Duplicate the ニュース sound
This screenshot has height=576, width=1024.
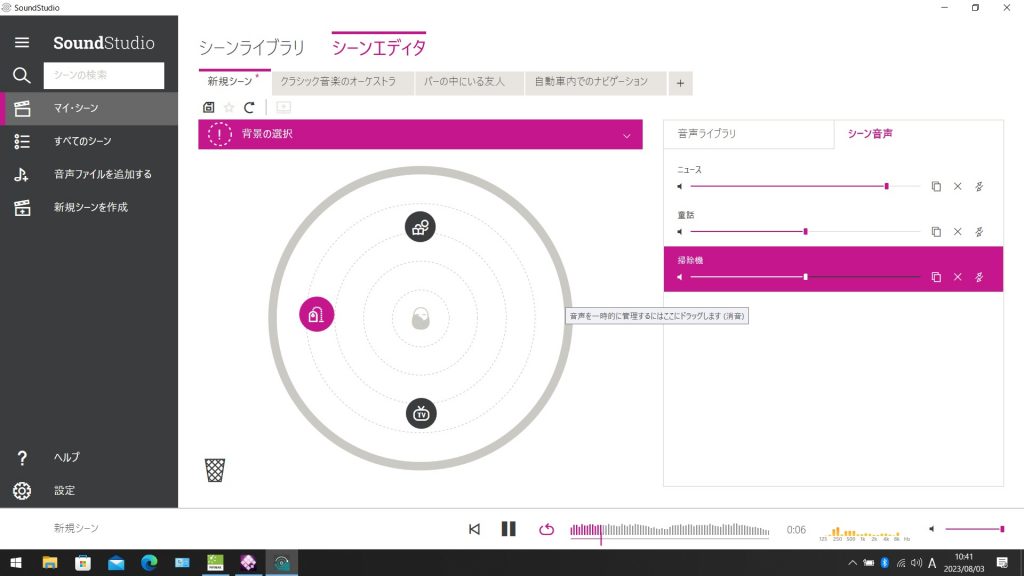pyautogui.click(x=936, y=186)
